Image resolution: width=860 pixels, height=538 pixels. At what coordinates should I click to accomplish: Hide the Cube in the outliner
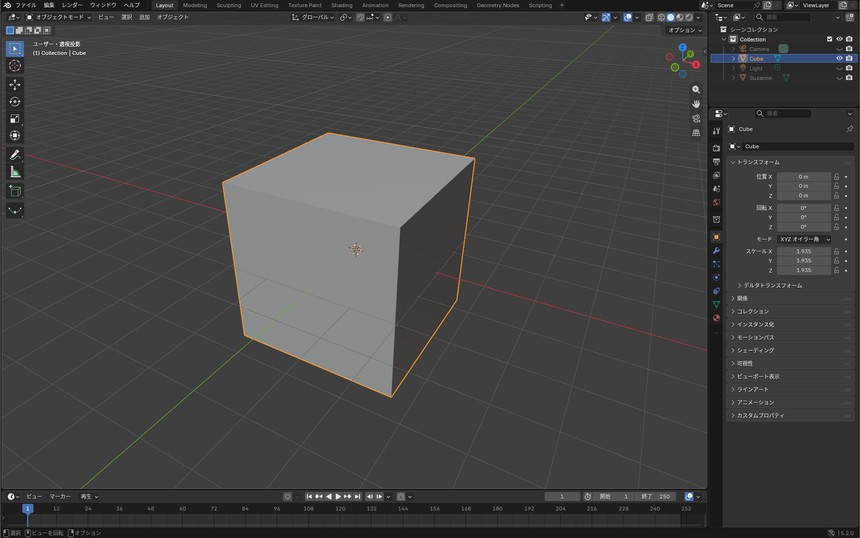pos(839,58)
